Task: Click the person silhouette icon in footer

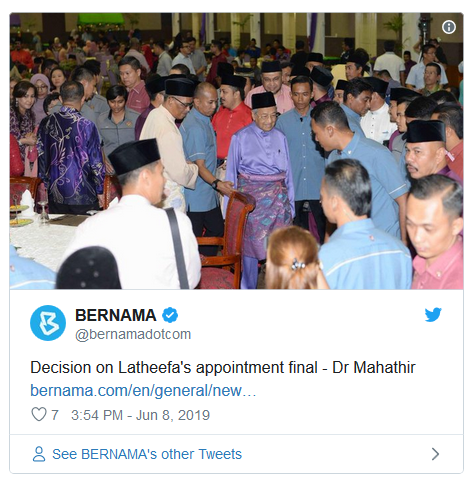Action: [x=39, y=454]
